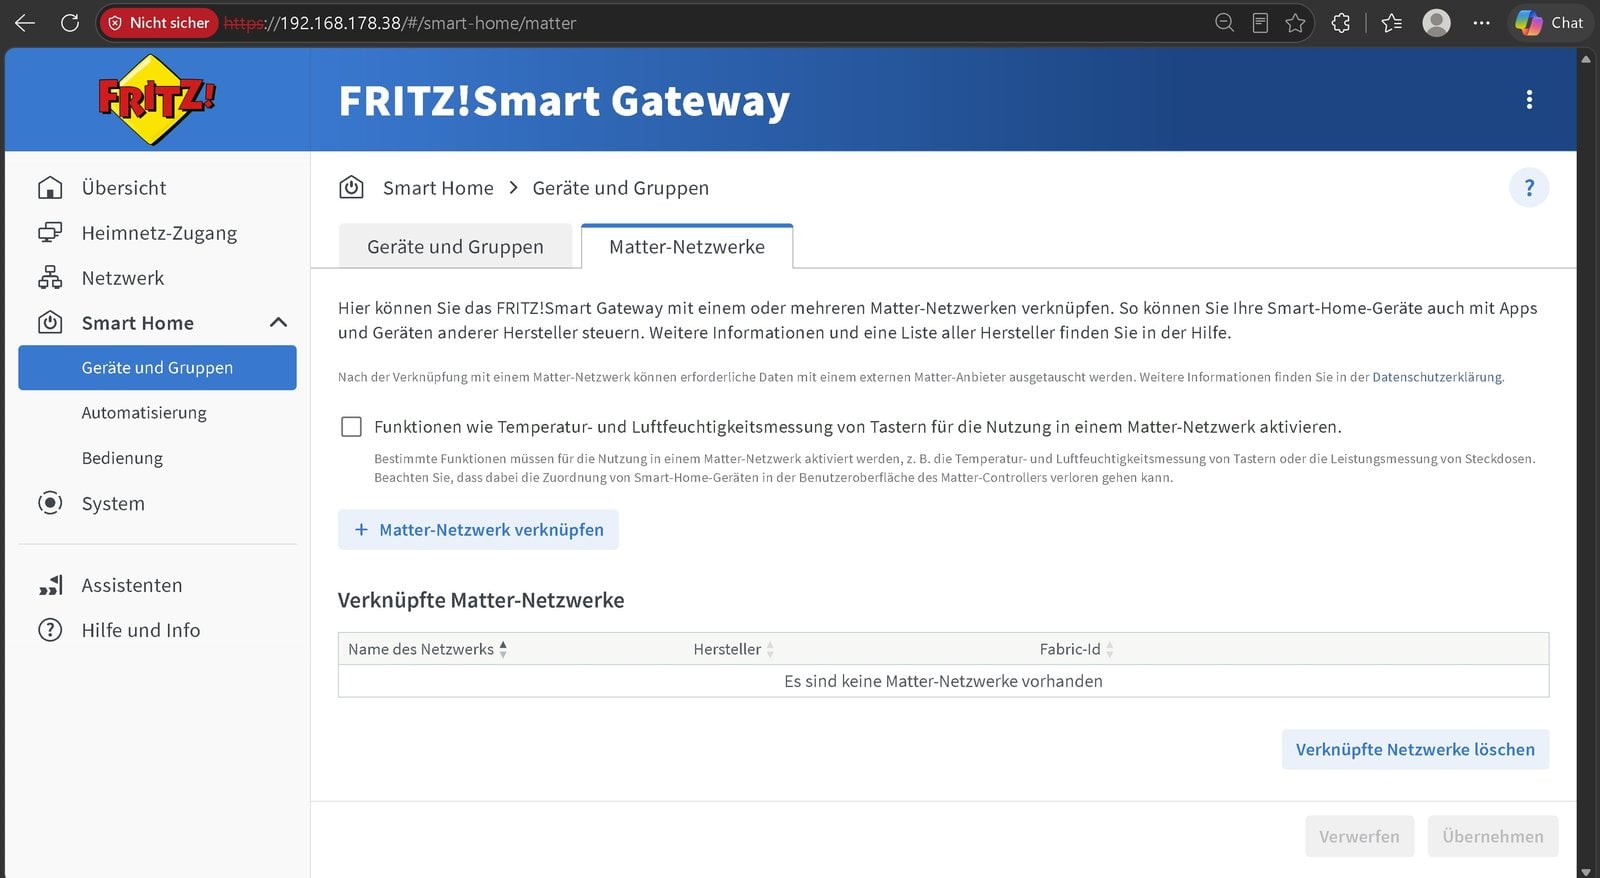The width and height of the screenshot is (1600, 878).
Task: Click the Übernehmen button
Action: 1493,837
